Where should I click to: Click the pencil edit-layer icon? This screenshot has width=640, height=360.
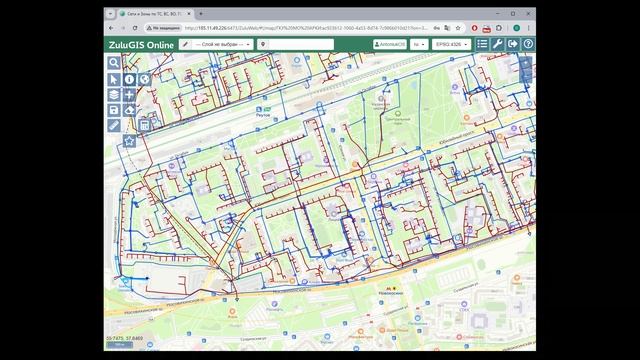[185, 44]
